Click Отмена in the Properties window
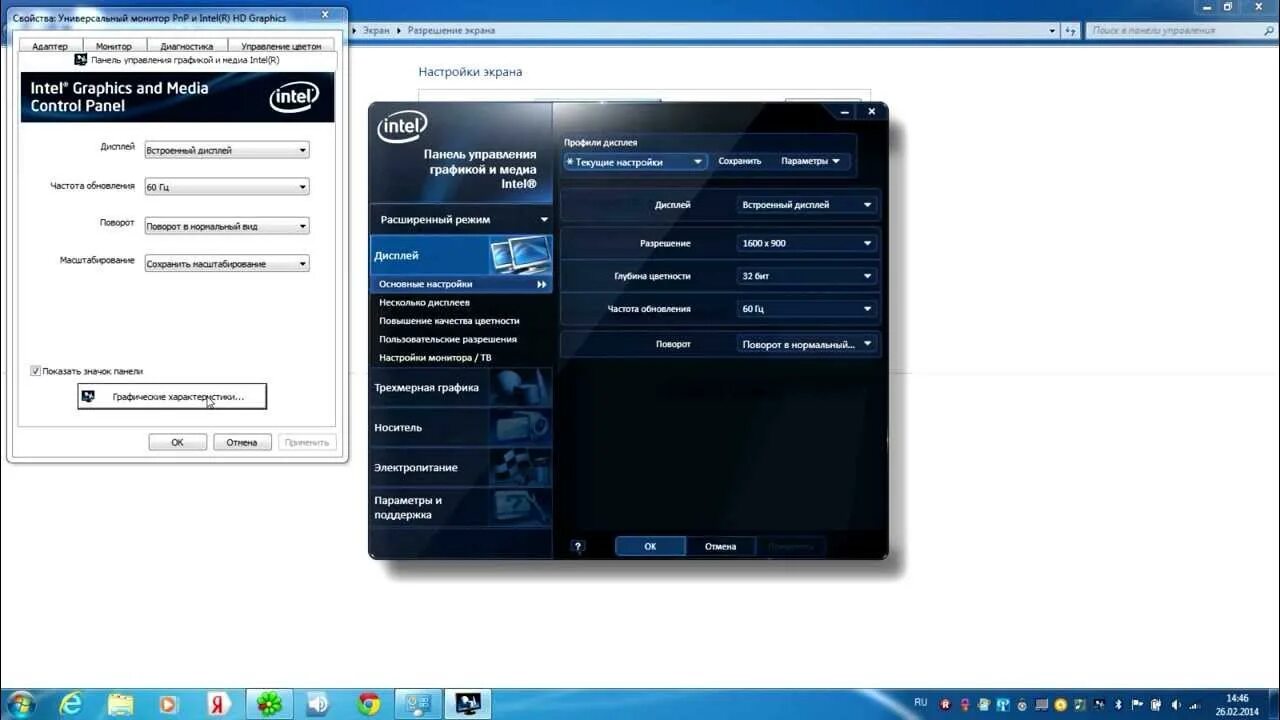Viewport: 1280px width, 720px height. pyautogui.click(x=242, y=442)
